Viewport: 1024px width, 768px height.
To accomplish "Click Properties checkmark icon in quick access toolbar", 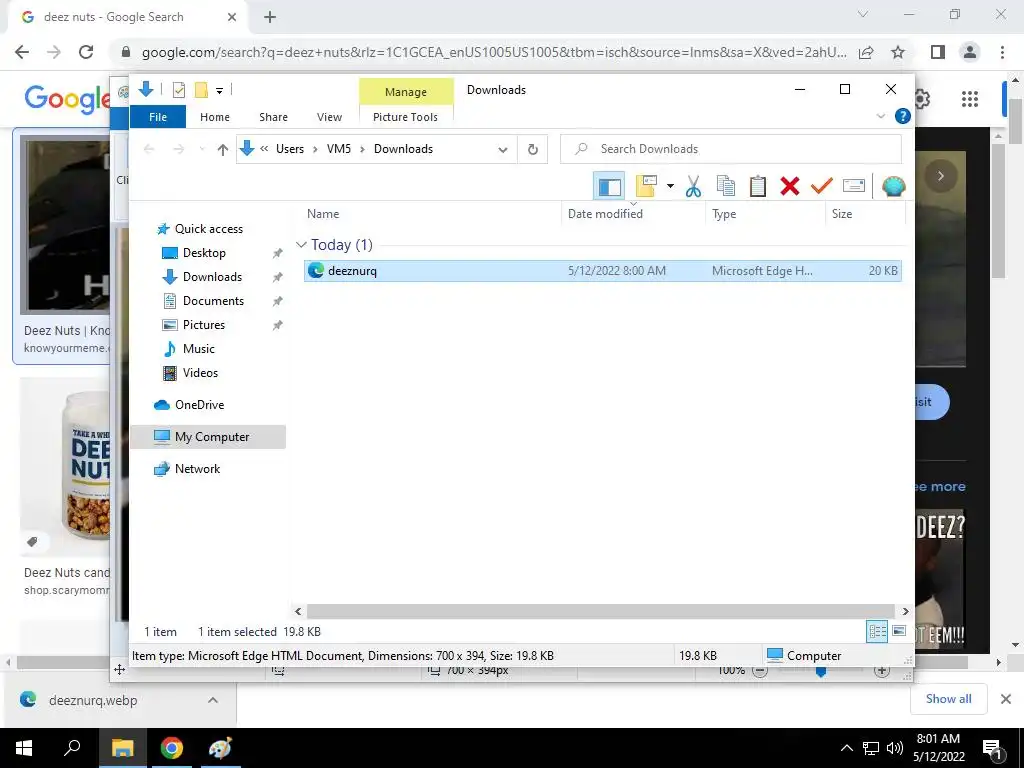I will [x=178, y=90].
